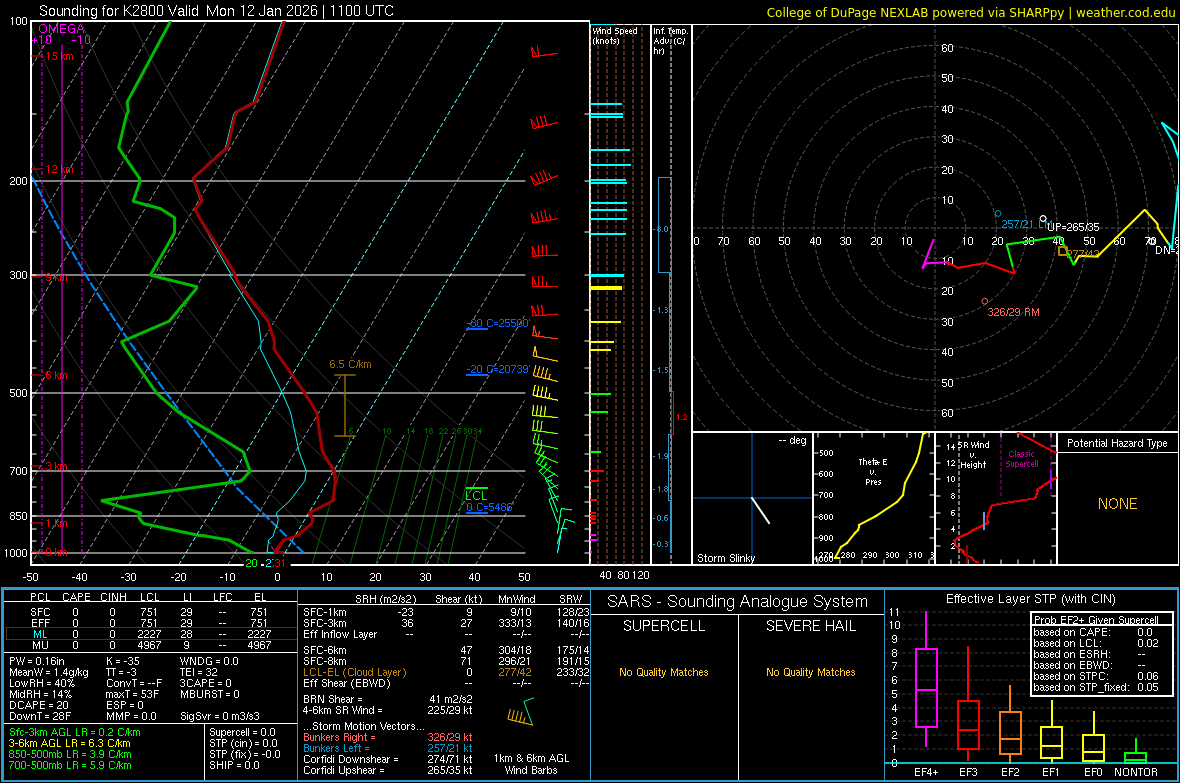Click the NONE hazard type value
Image resolution: width=1180 pixels, height=783 pixels.
point(1117,504)
